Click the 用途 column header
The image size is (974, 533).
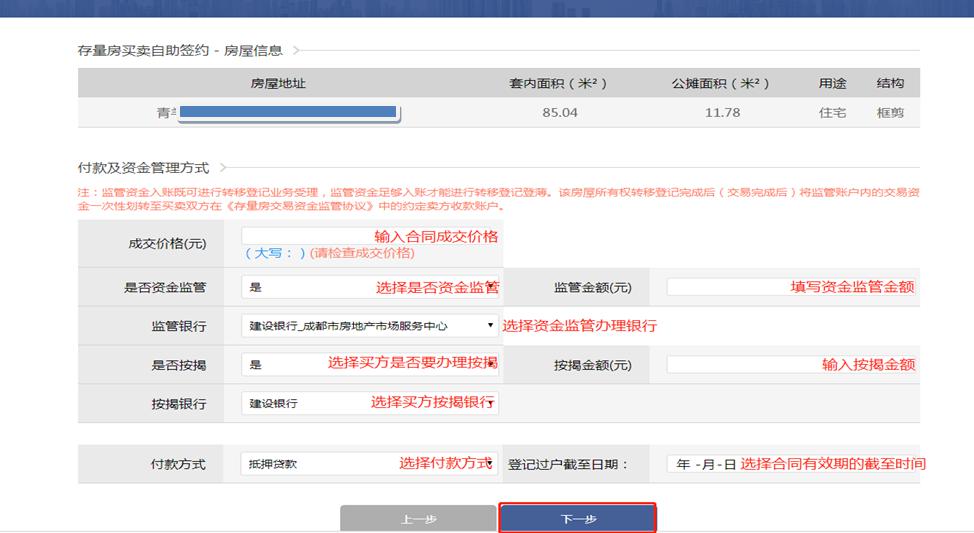coord(832,83)
